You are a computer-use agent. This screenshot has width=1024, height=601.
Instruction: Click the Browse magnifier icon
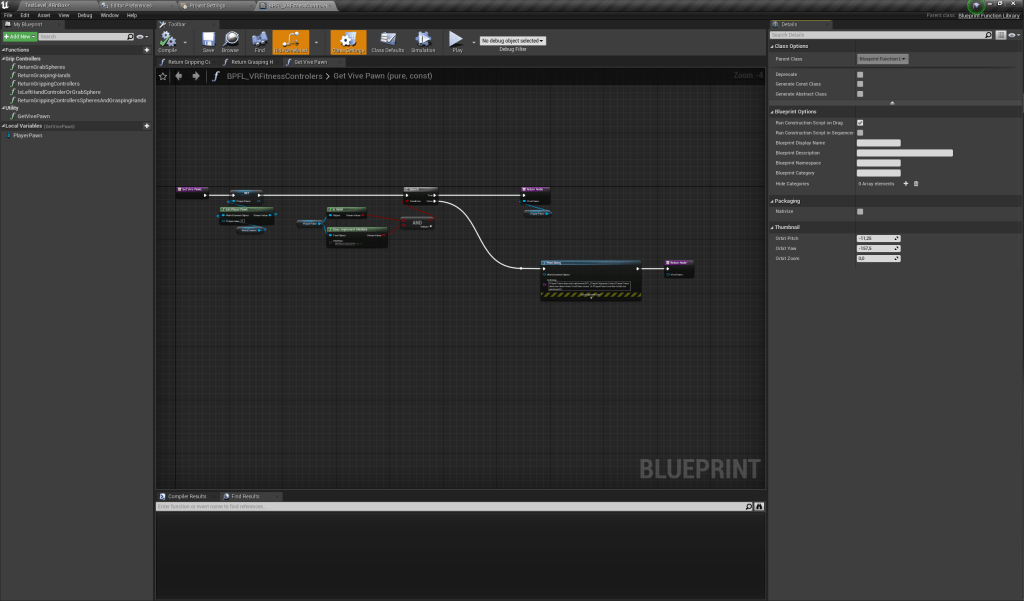point(231,41)
